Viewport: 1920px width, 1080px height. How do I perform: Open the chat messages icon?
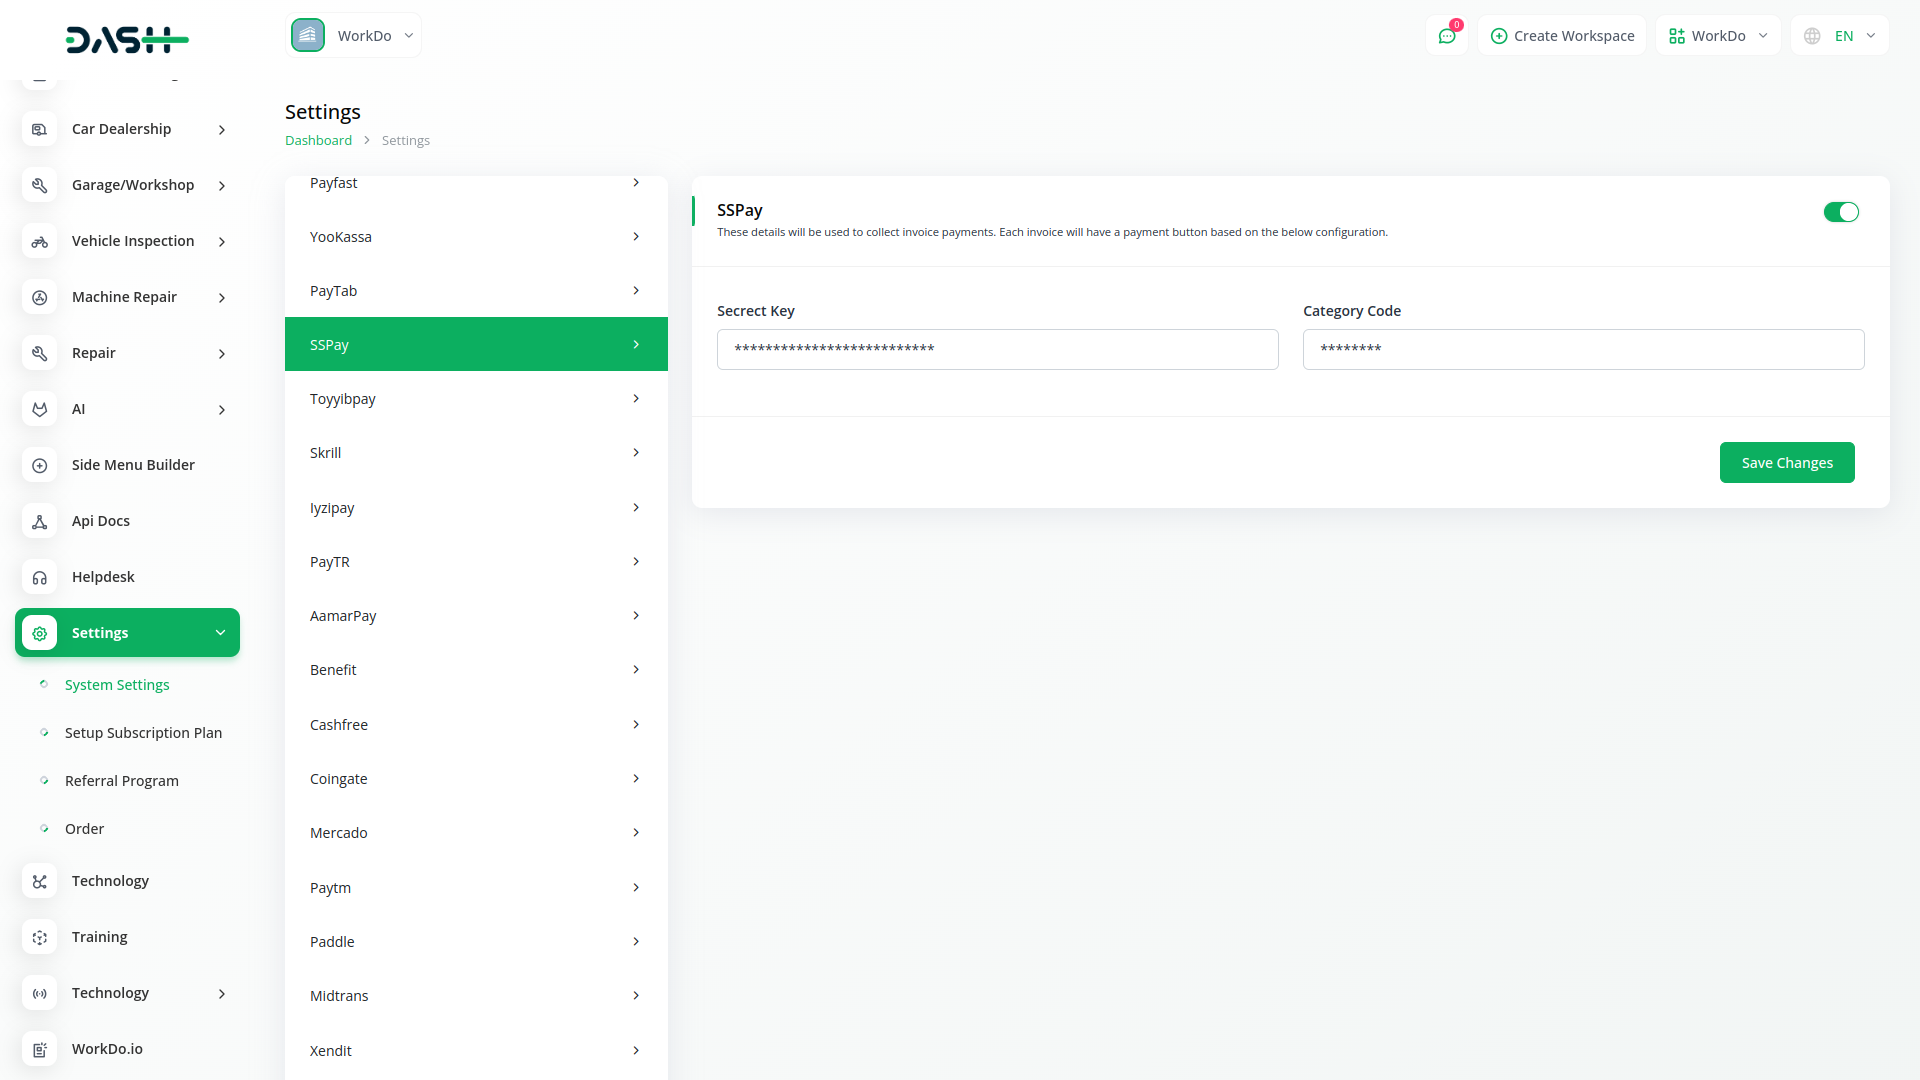(1447, 36)
